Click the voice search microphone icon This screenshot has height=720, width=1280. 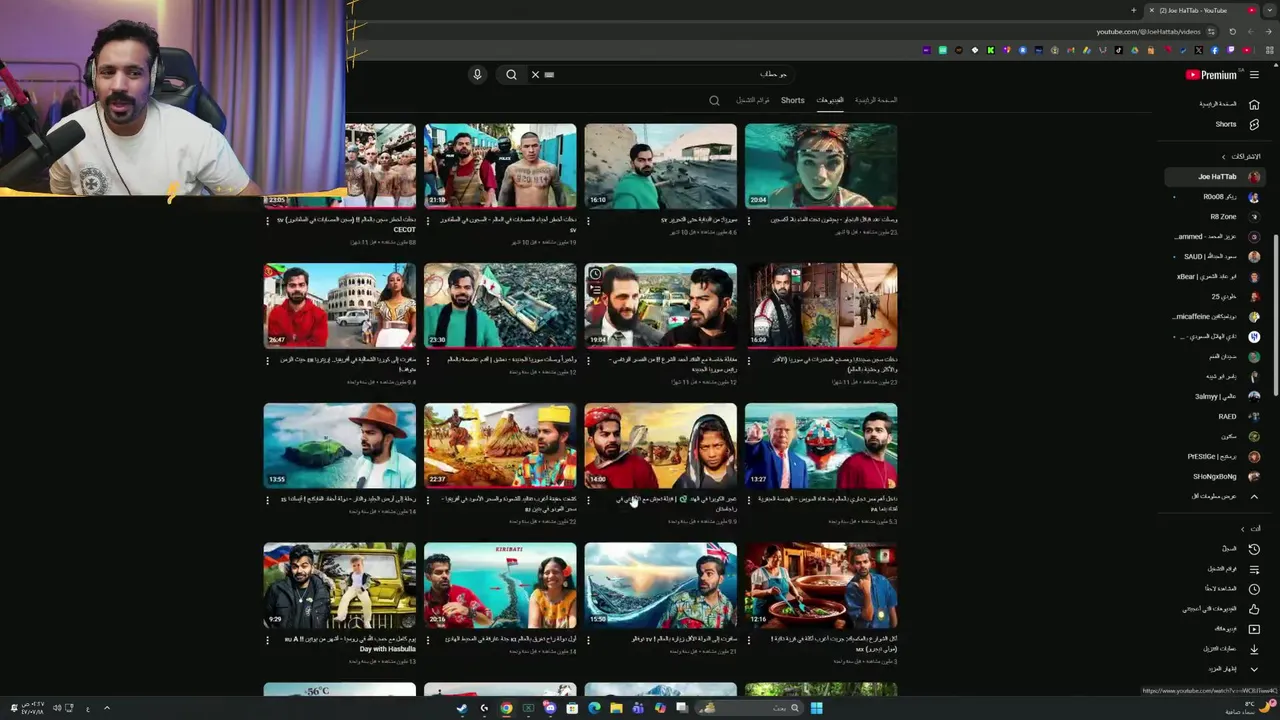tap(477, 74)
